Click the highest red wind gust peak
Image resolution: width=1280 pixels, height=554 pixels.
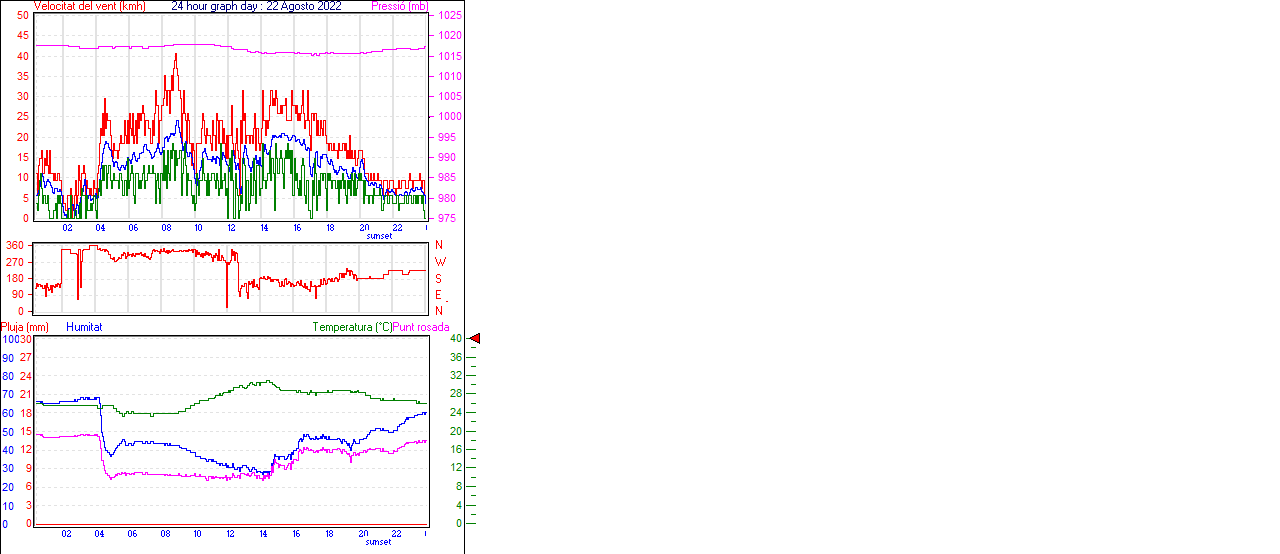click(x=176, y=55)
